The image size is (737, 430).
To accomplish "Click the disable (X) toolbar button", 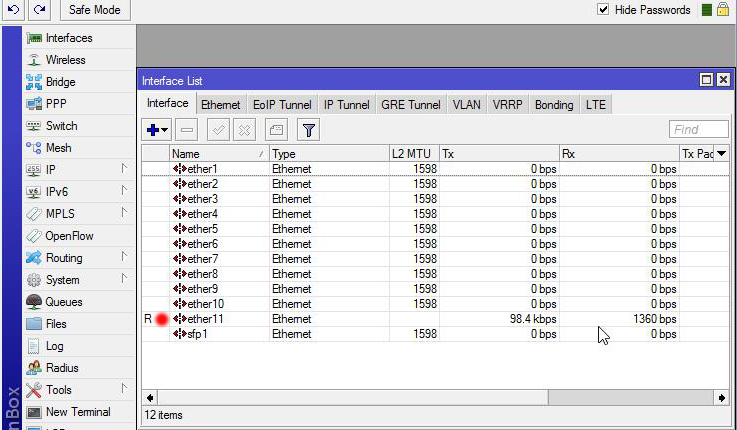I will [244, 130].
